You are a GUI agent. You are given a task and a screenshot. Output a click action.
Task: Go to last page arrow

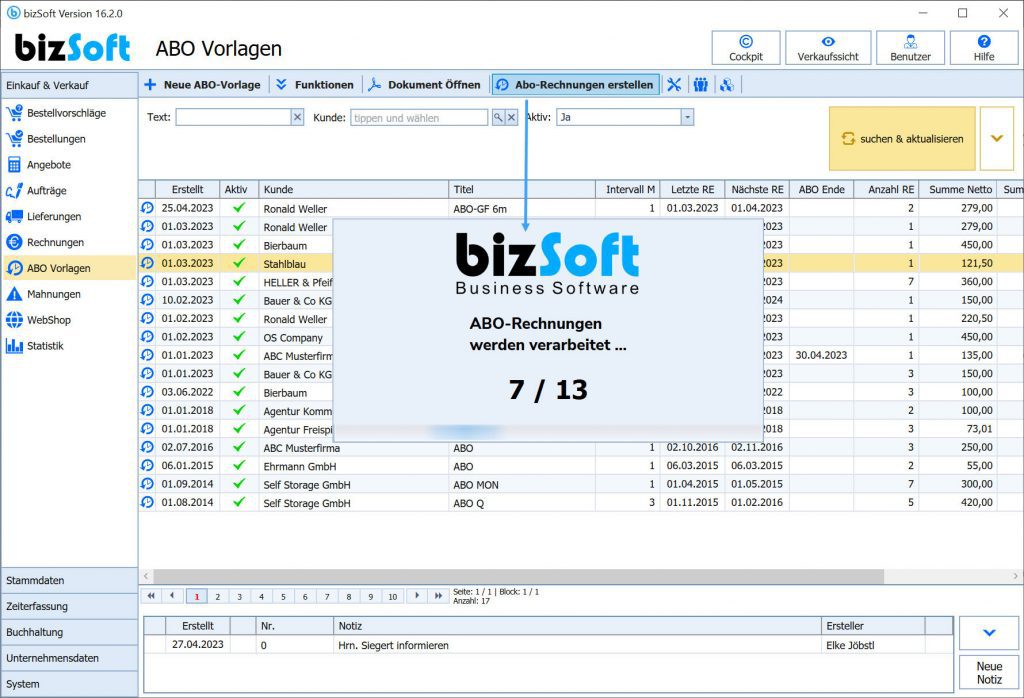point(439,596)
